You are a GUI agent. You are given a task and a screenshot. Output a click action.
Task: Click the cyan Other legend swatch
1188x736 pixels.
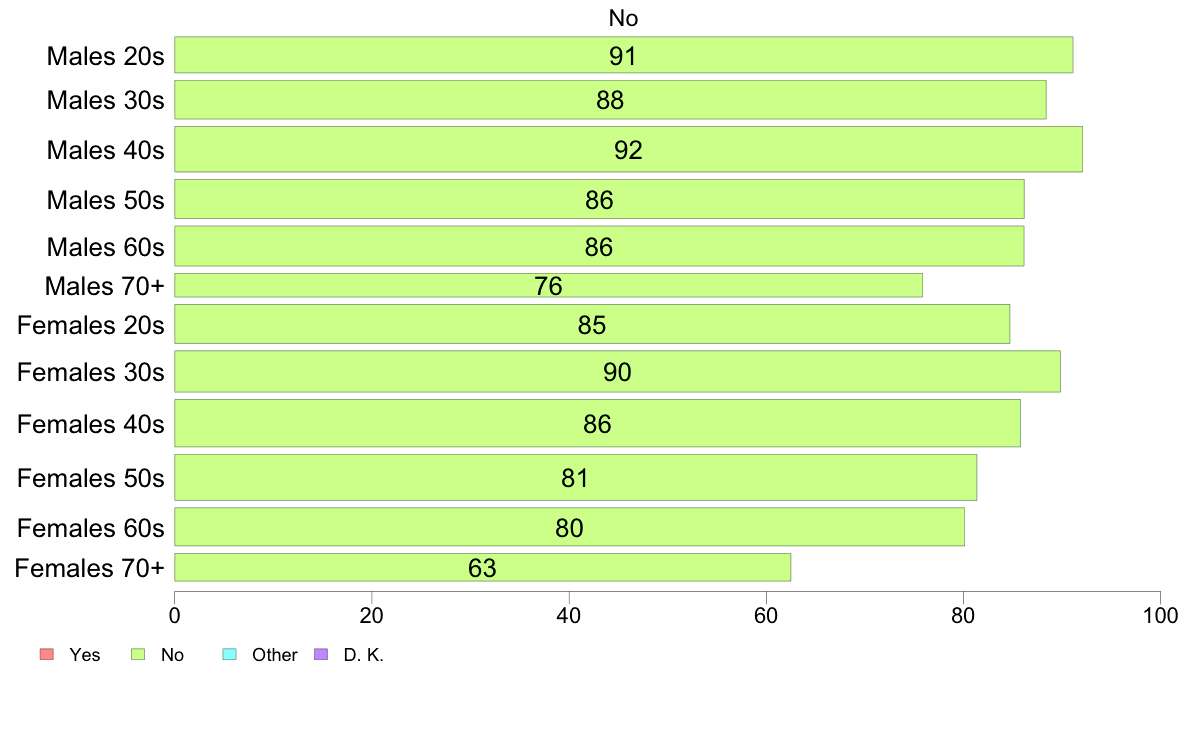230,654
